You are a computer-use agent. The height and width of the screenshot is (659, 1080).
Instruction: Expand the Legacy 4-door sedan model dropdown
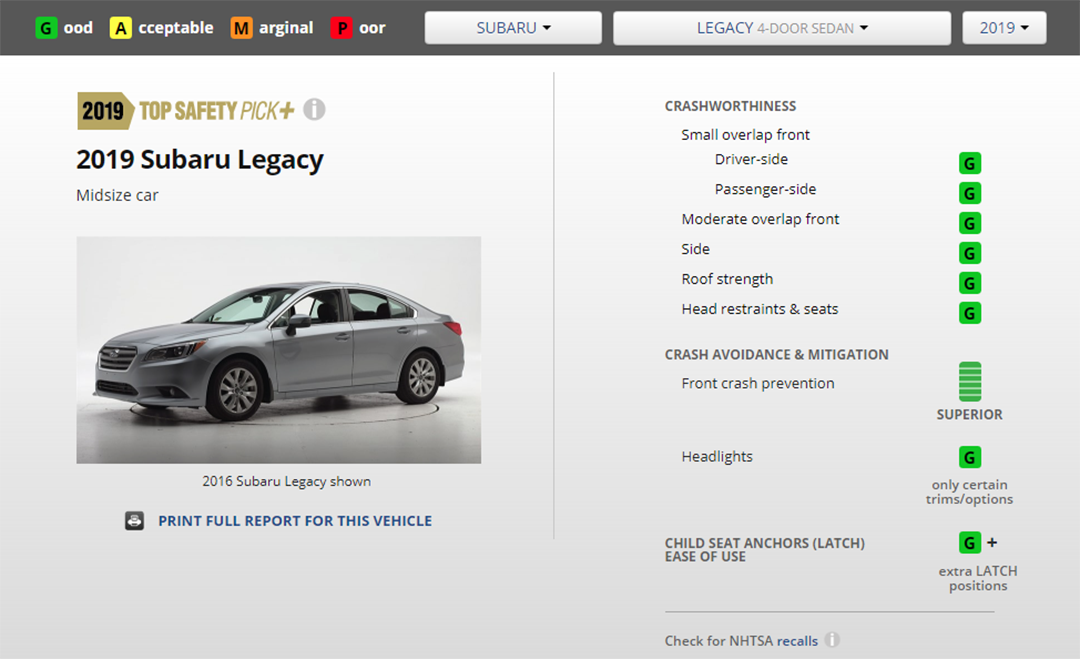pyautogui.click(x=781, y=28)
